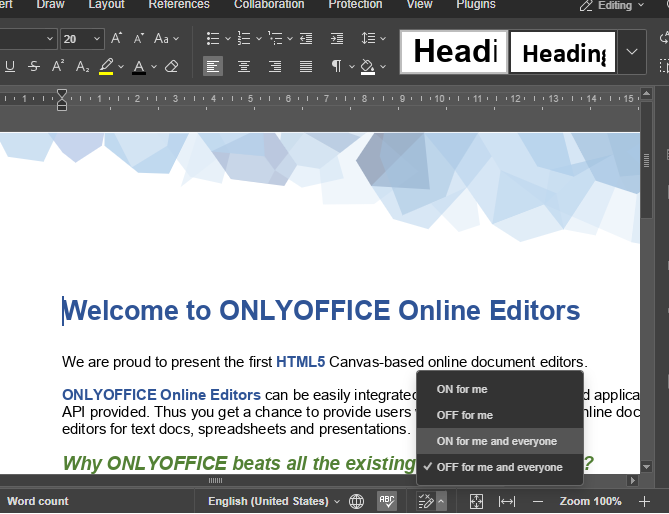Open the Plugins tab
The width and height of the screenshot is (669, 514).
[476, 5]
